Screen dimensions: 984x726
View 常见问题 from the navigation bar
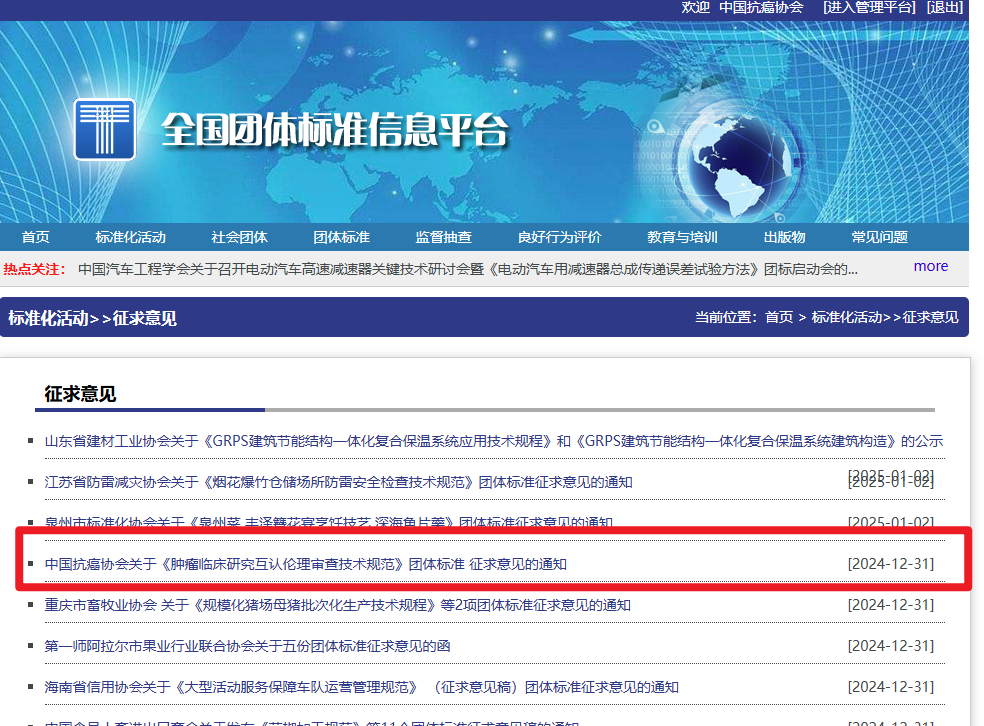point(880,237)
